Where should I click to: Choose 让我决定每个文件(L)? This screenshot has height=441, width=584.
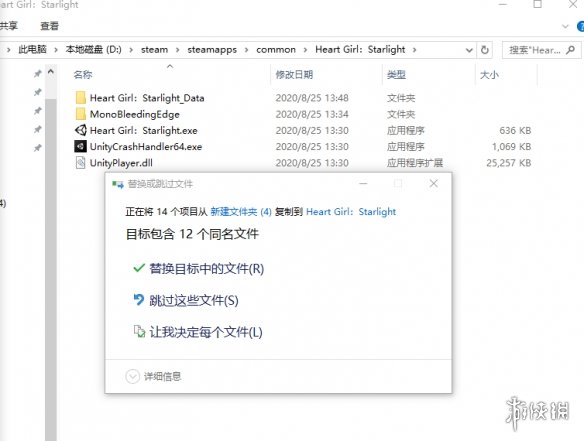(206, 332)
